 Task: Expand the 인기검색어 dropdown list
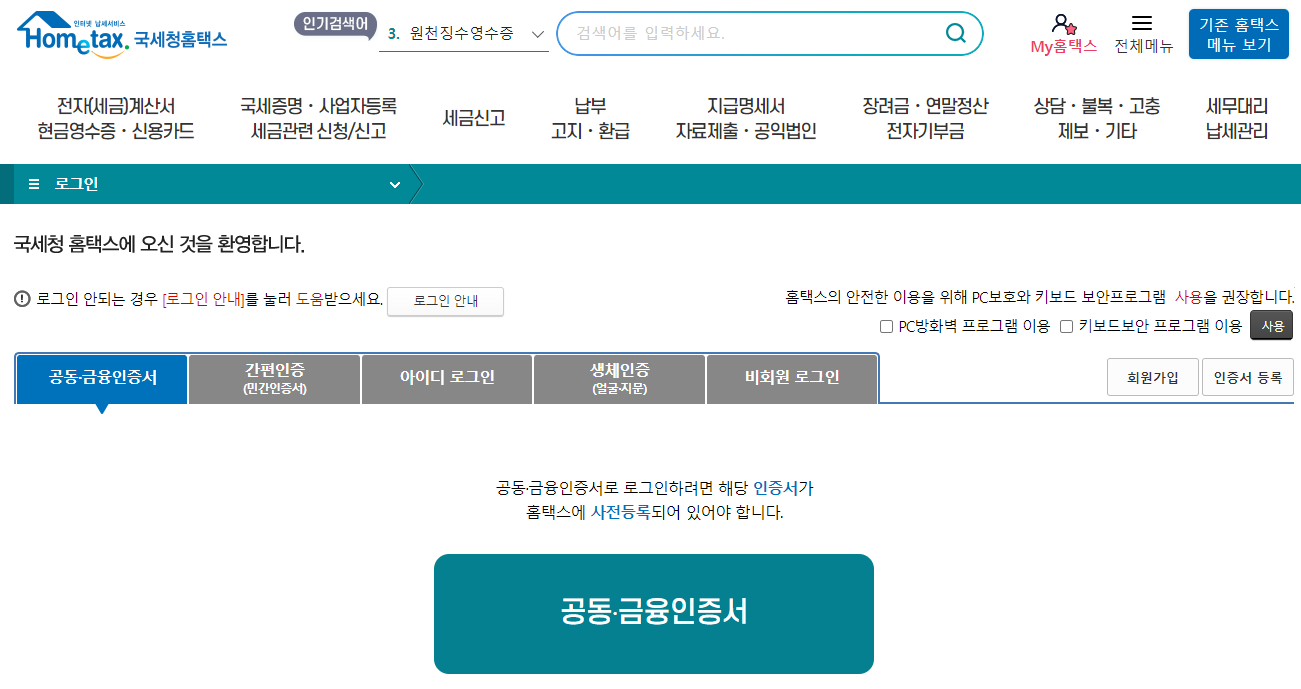537,33
